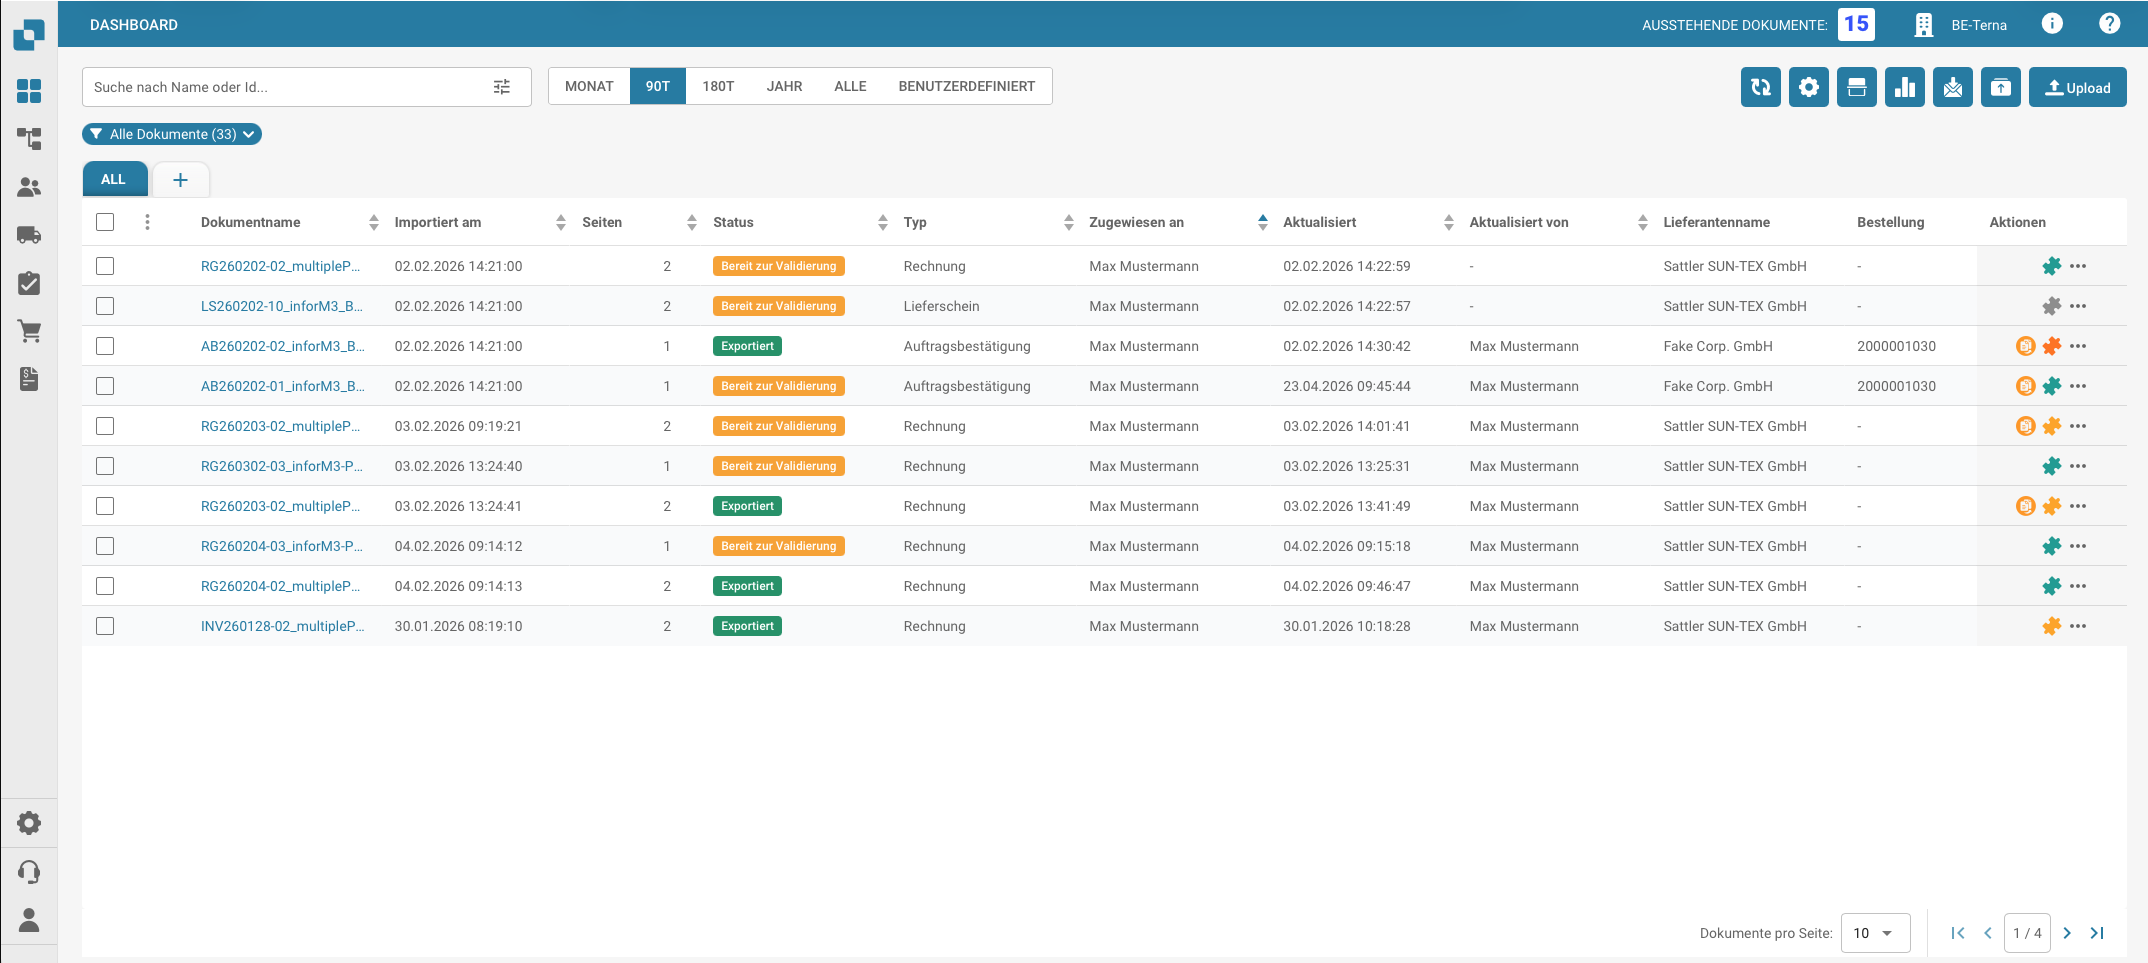Select the ALL view tab
The height and width of the screenshot is (963, 2148).
(x=114, y=180)
